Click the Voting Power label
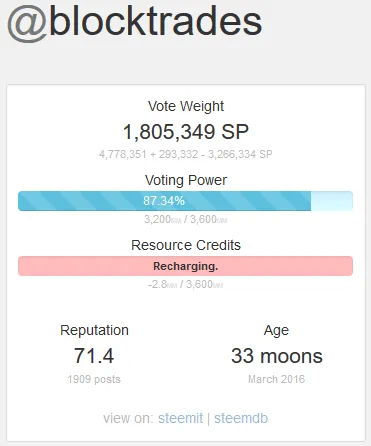371x446 pixels. tap(186, 180)
